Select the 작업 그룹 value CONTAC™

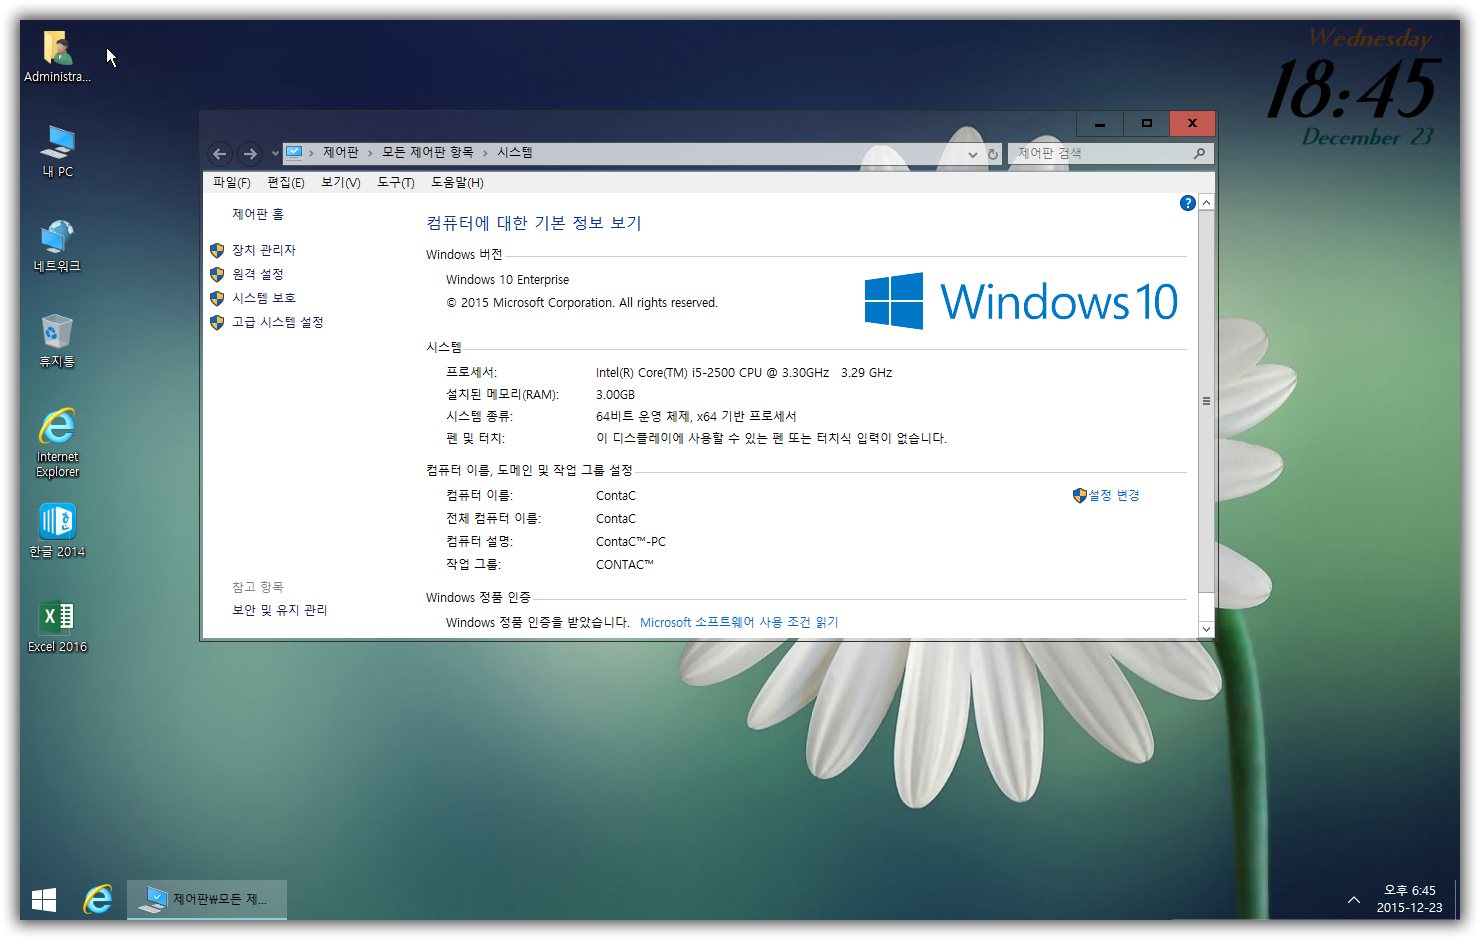pos(624,565)
